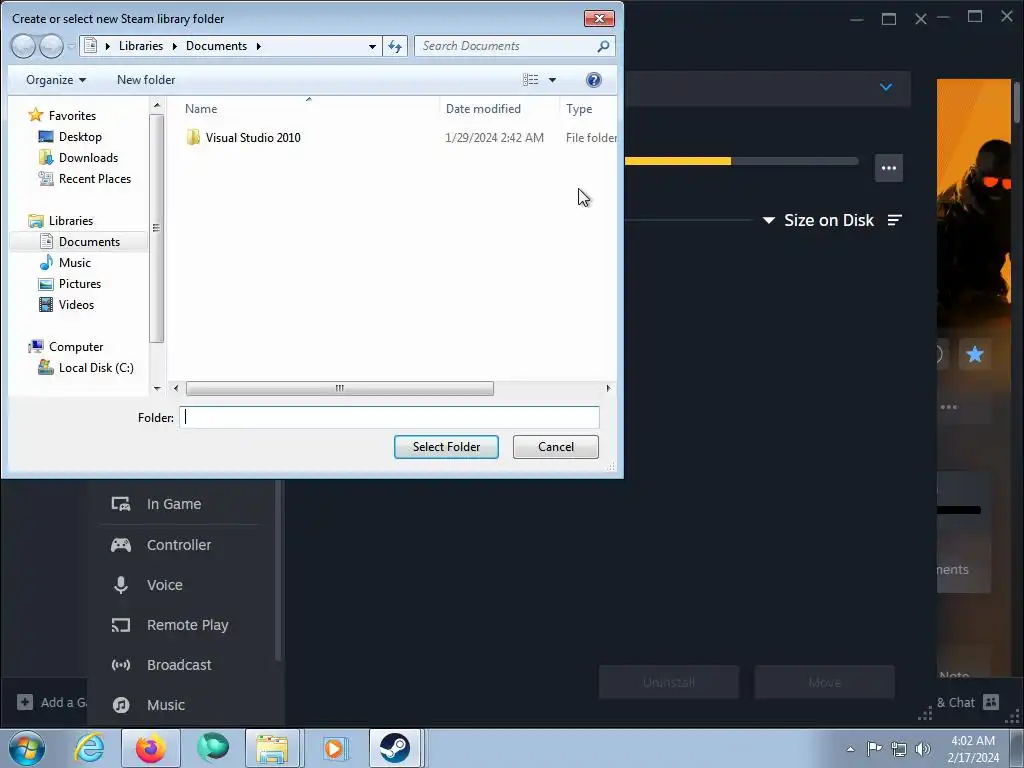Click the green sphere app icon in taskbar
The image size is (1024, 768).
tap(213, 748)
